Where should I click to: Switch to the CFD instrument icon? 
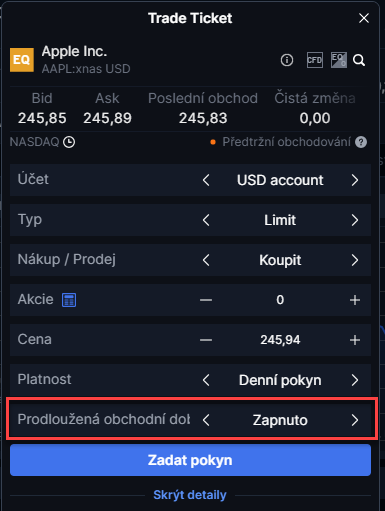pyautogui.click(x=315, y=60)
